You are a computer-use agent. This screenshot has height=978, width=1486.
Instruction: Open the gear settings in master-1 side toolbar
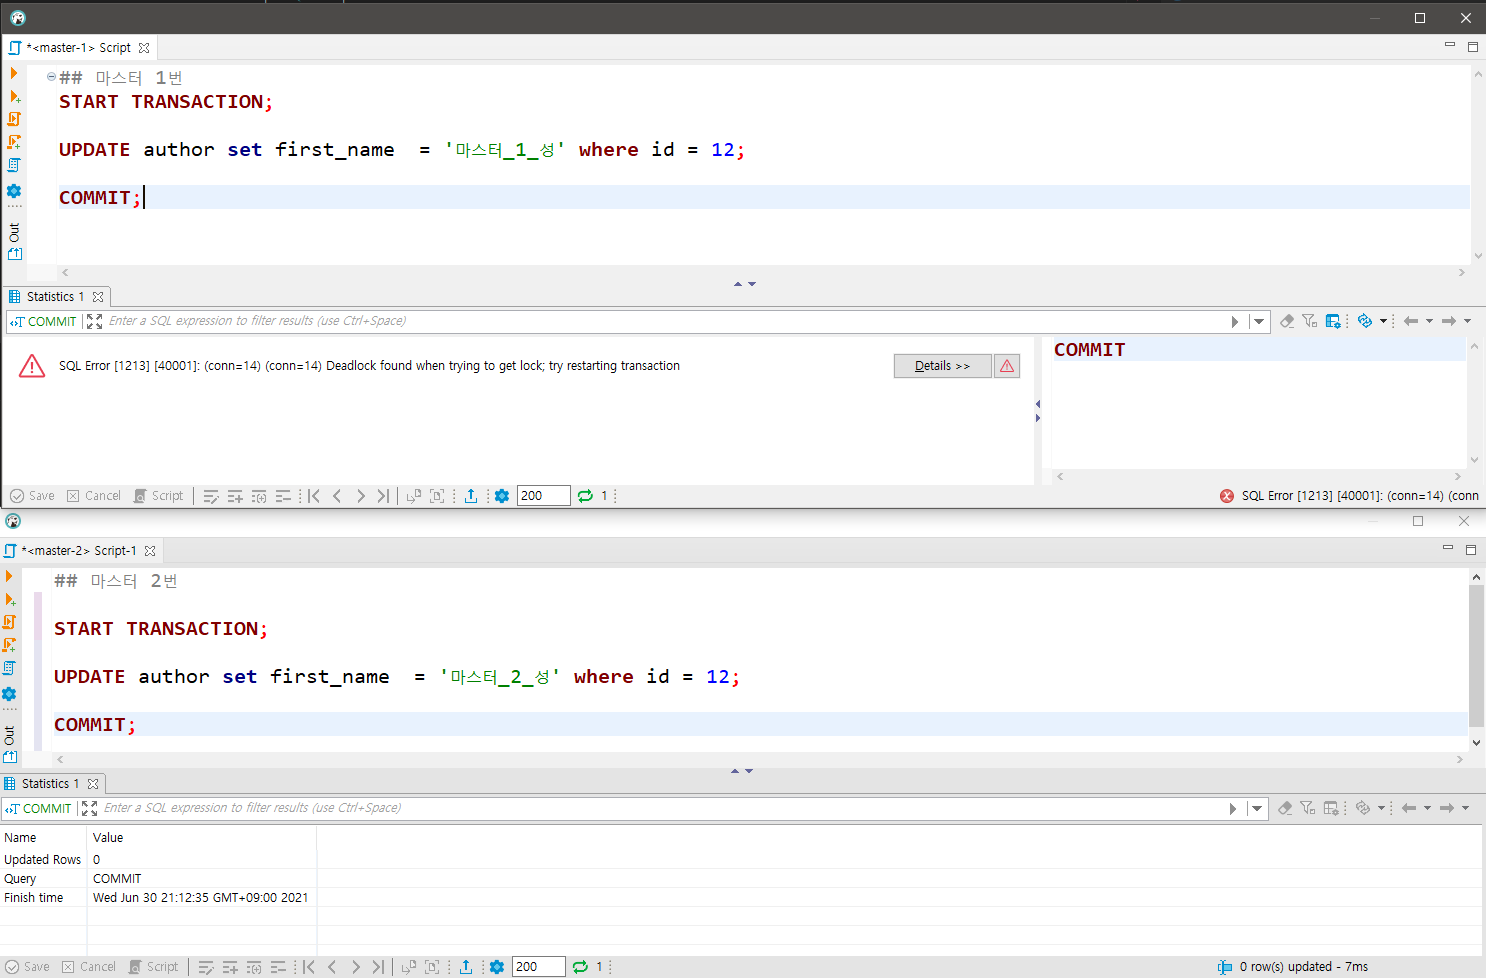coord(14,191)
